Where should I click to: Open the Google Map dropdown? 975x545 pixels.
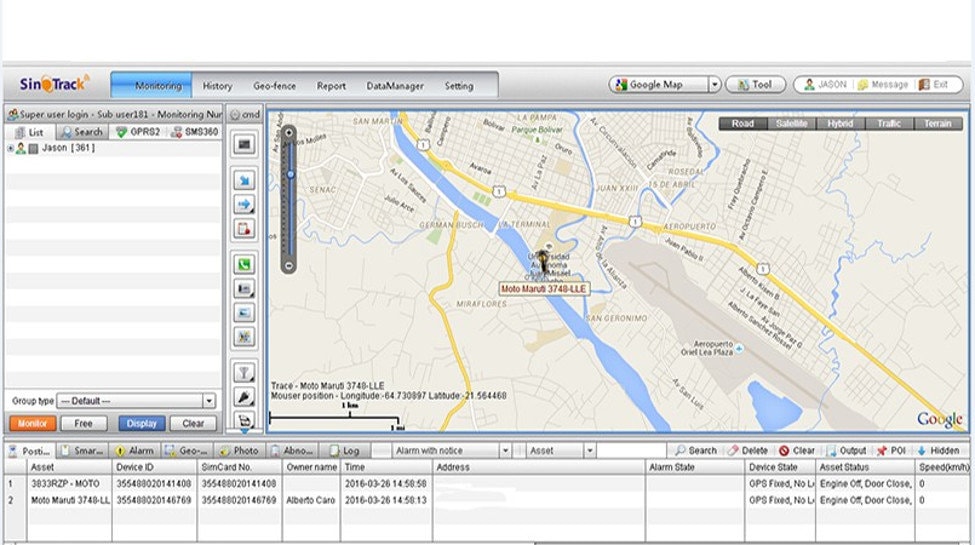click(x=714, y=85)
